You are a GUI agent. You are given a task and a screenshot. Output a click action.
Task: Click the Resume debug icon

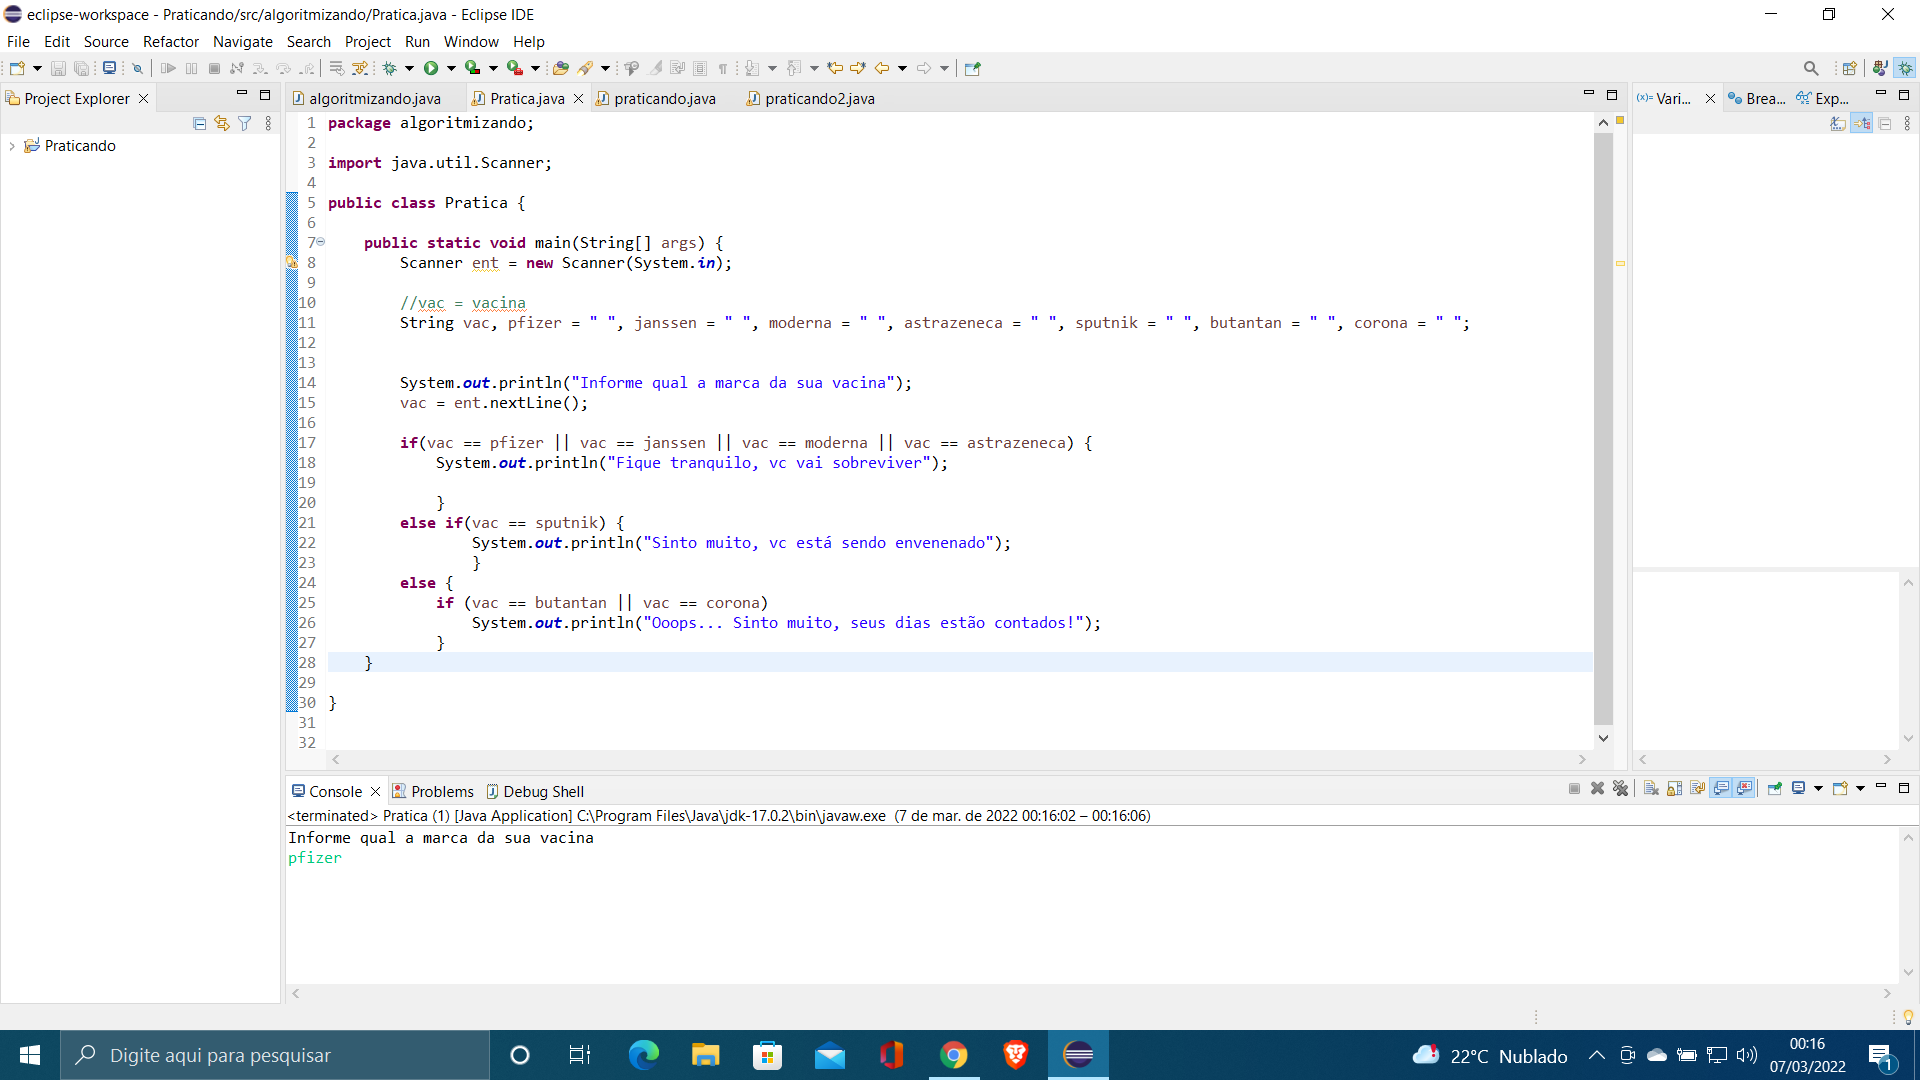[x=168, y=68]
